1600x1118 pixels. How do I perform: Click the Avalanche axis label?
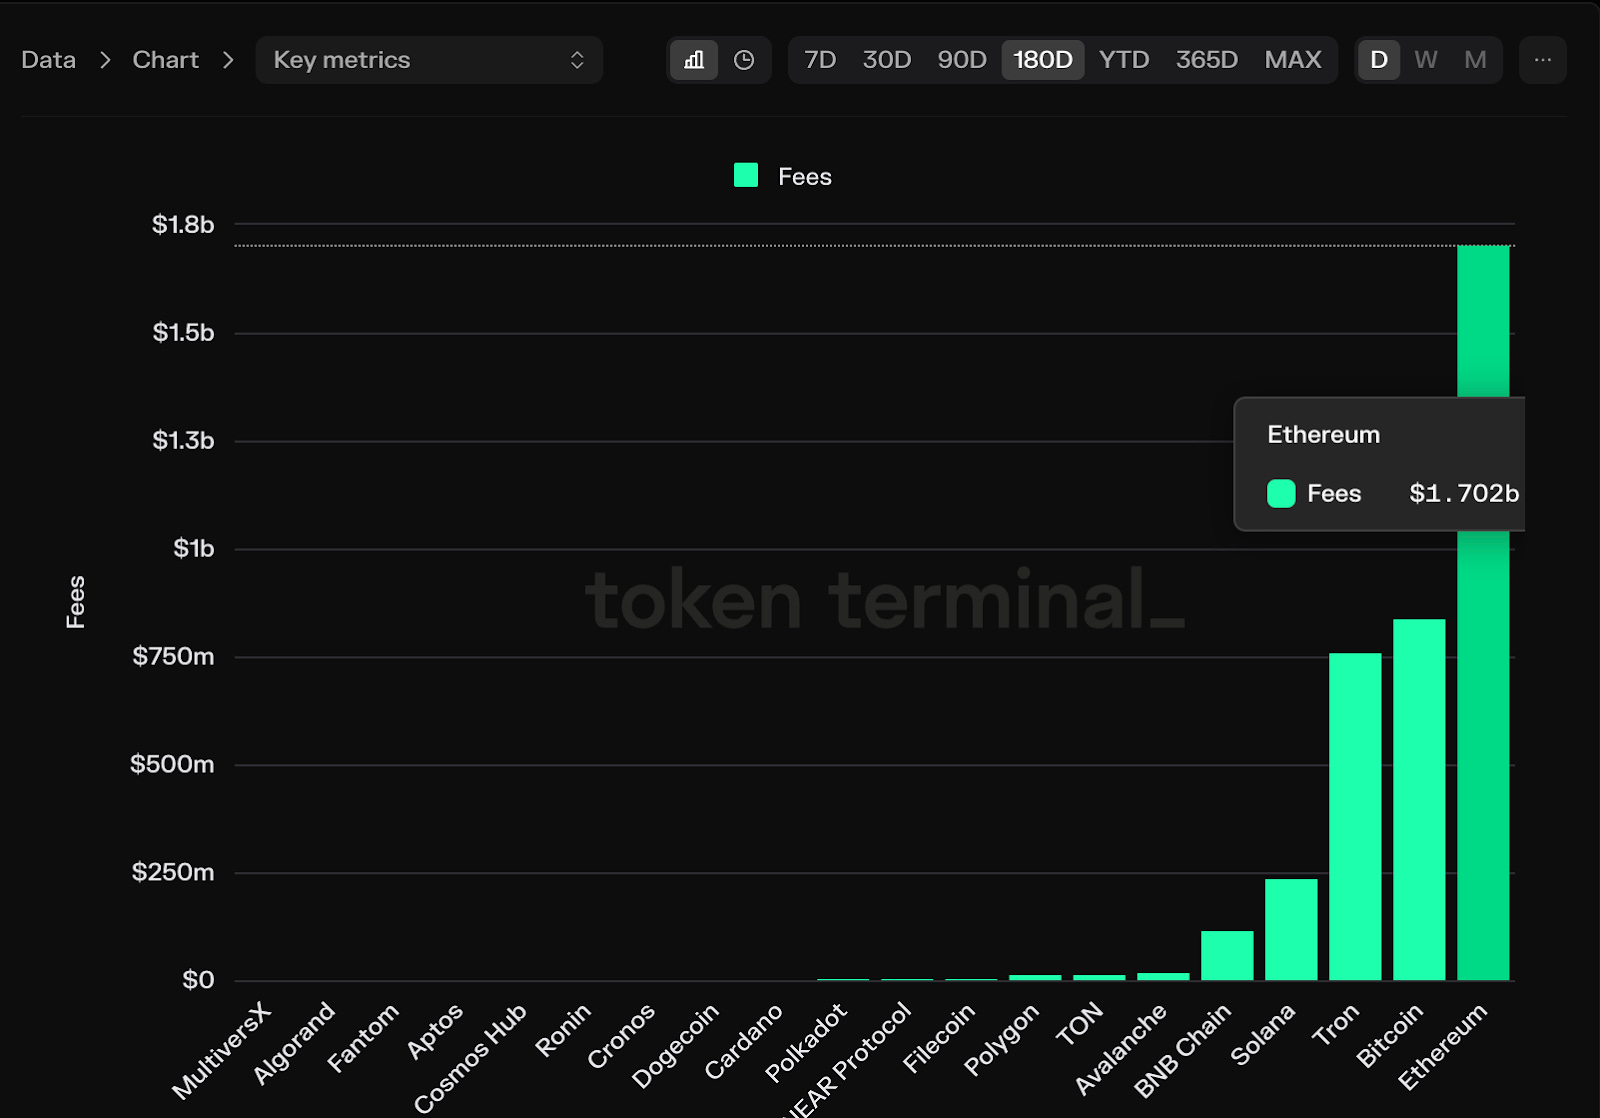(x=1120, y=1049)
